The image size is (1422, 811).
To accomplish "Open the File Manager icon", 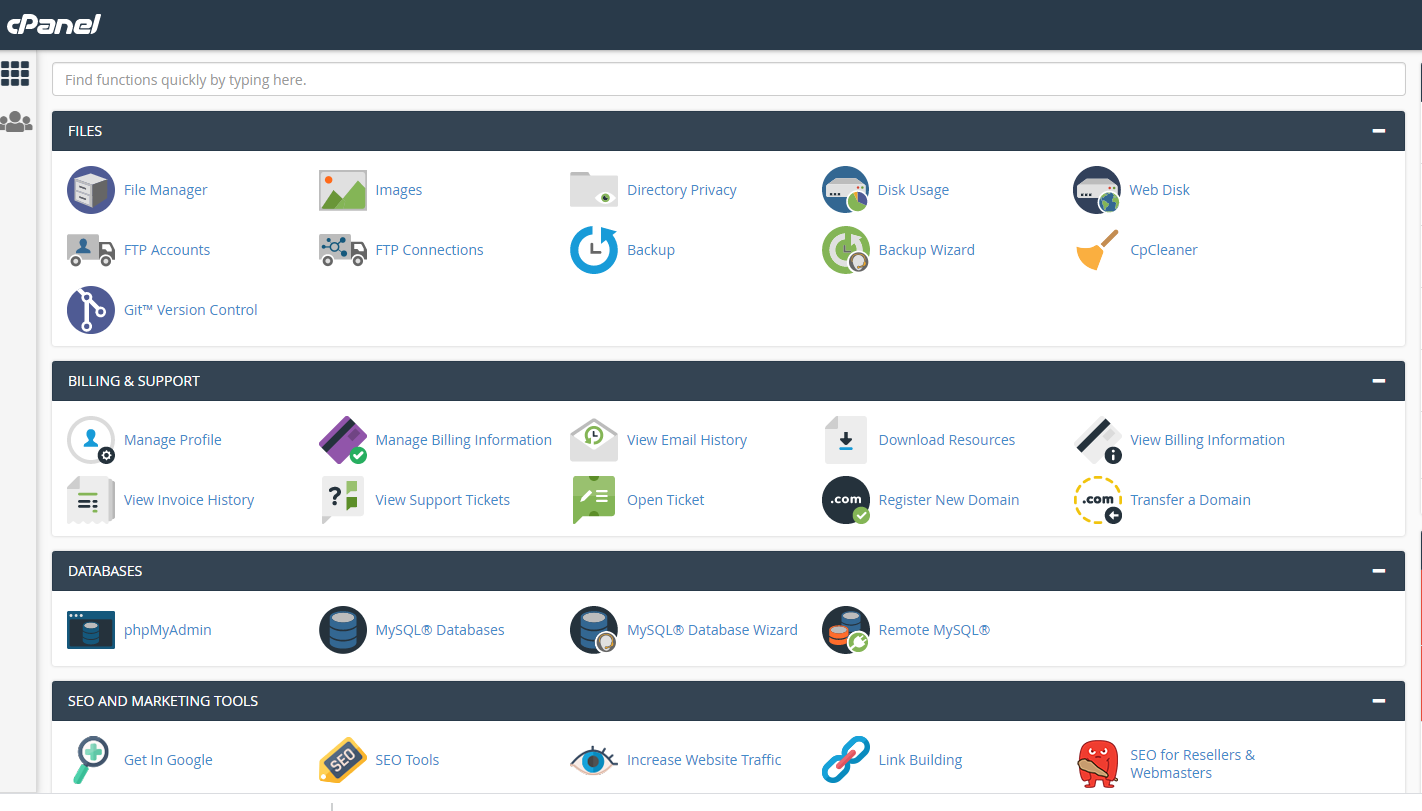I will point(91,190).
